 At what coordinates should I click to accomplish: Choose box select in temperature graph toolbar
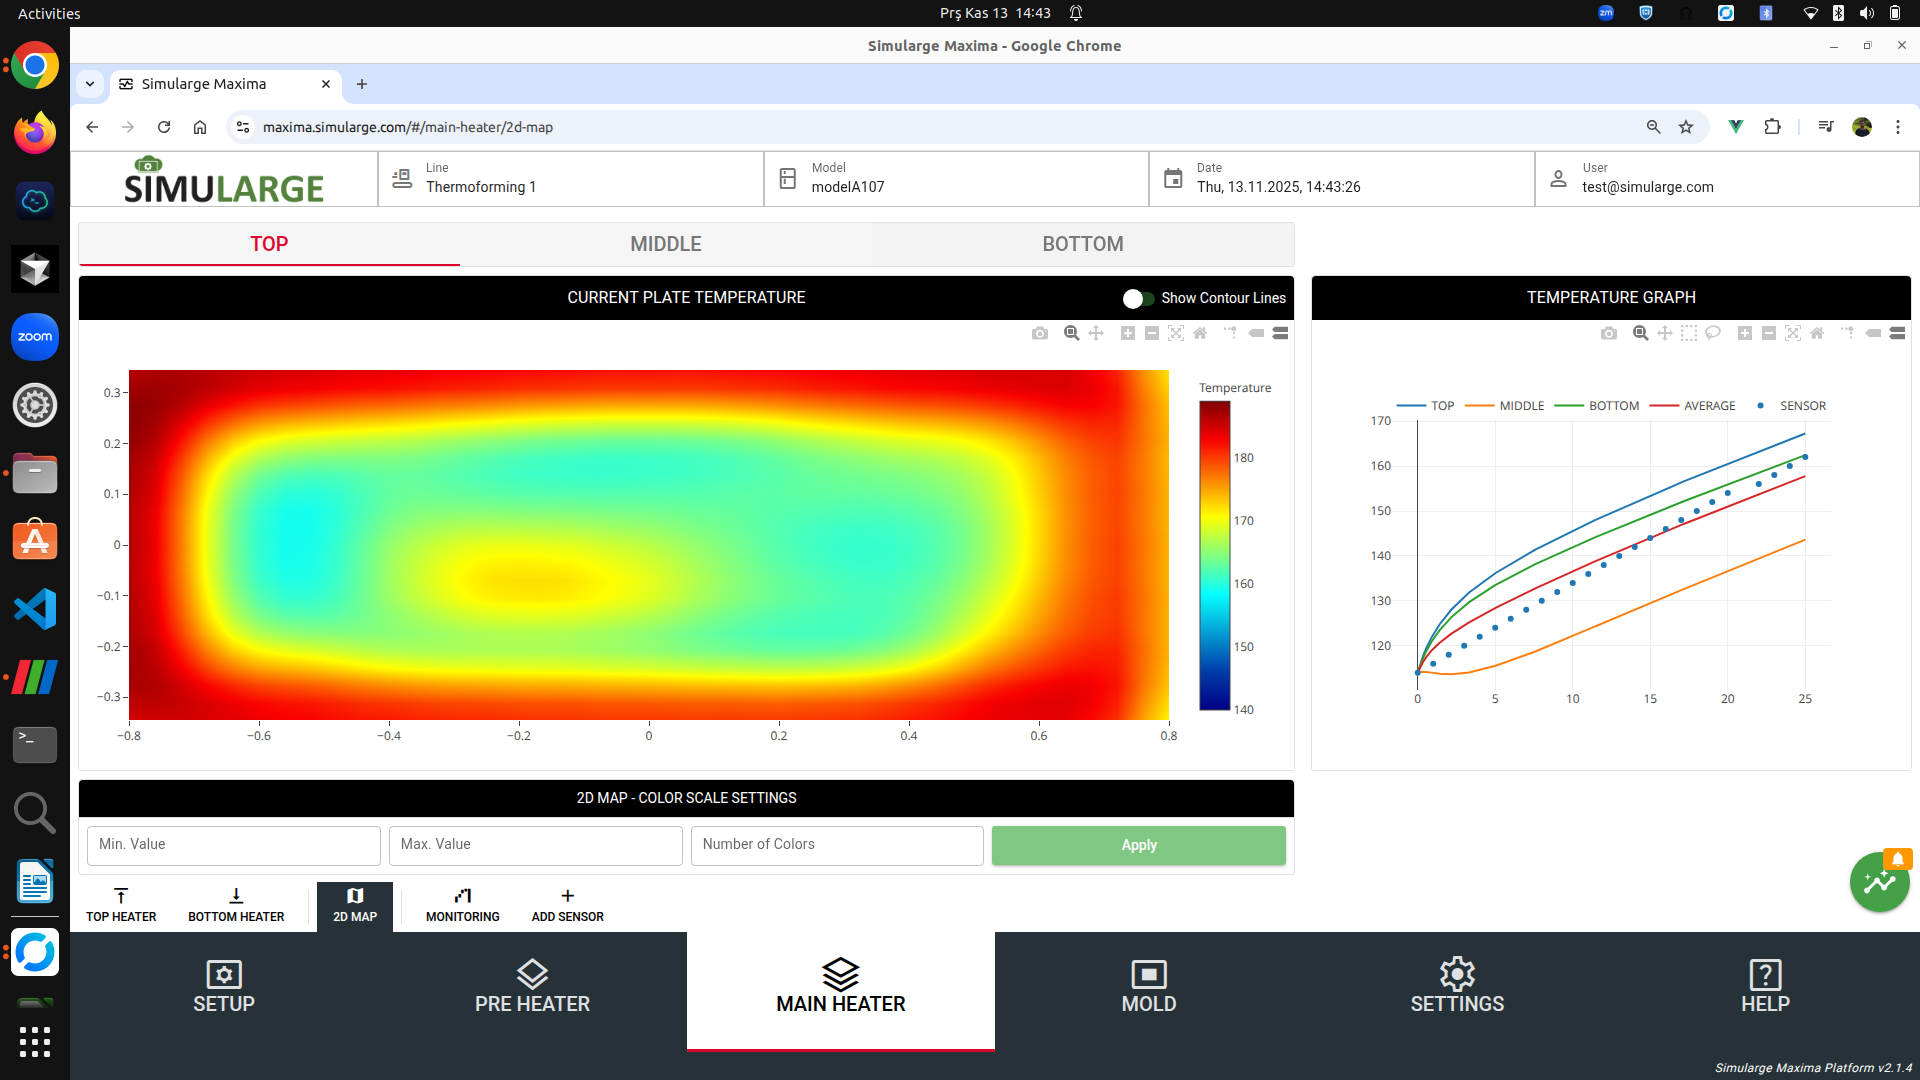click(1689, 333)
